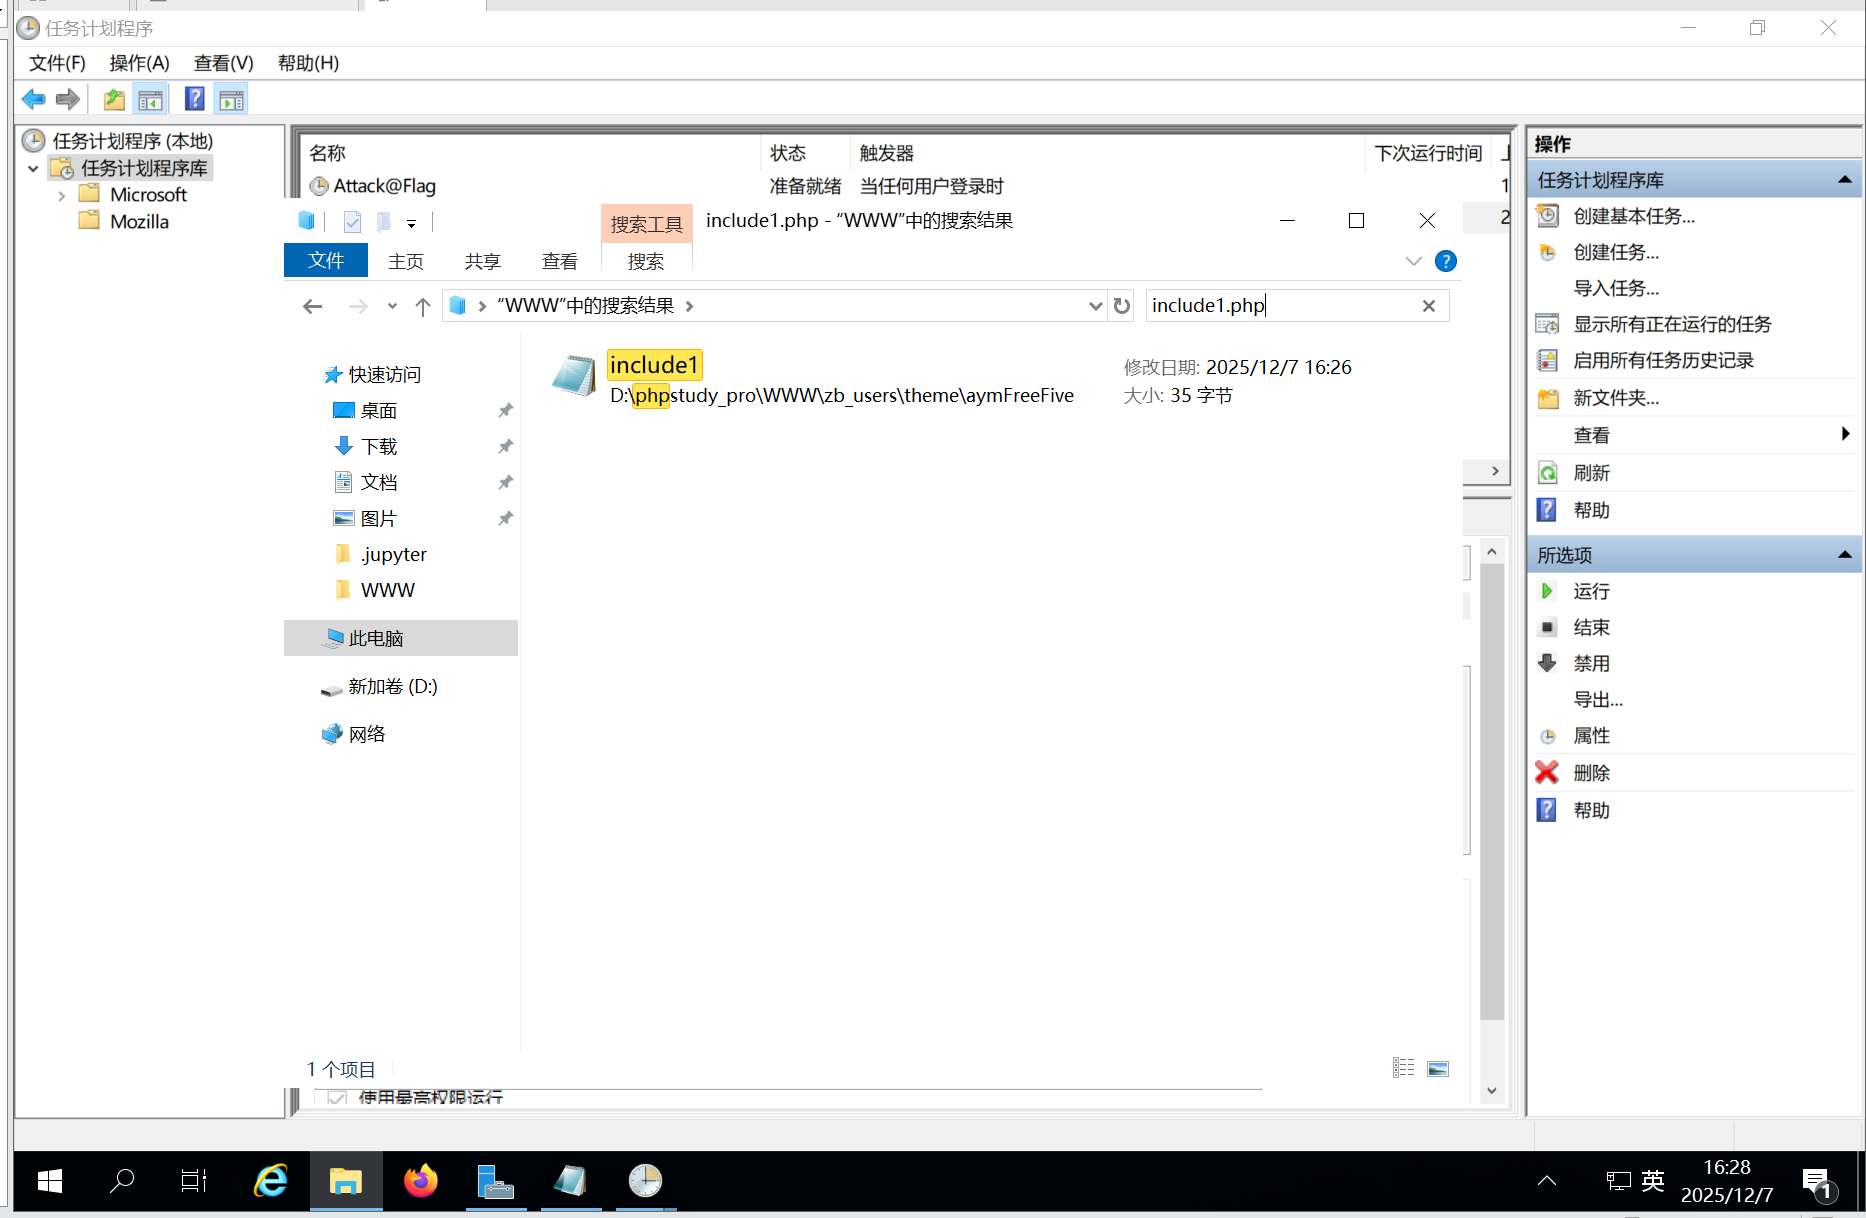Open Internet Explorer from the taskbar
The image size is (1866, 1218).
point(270,1181)
